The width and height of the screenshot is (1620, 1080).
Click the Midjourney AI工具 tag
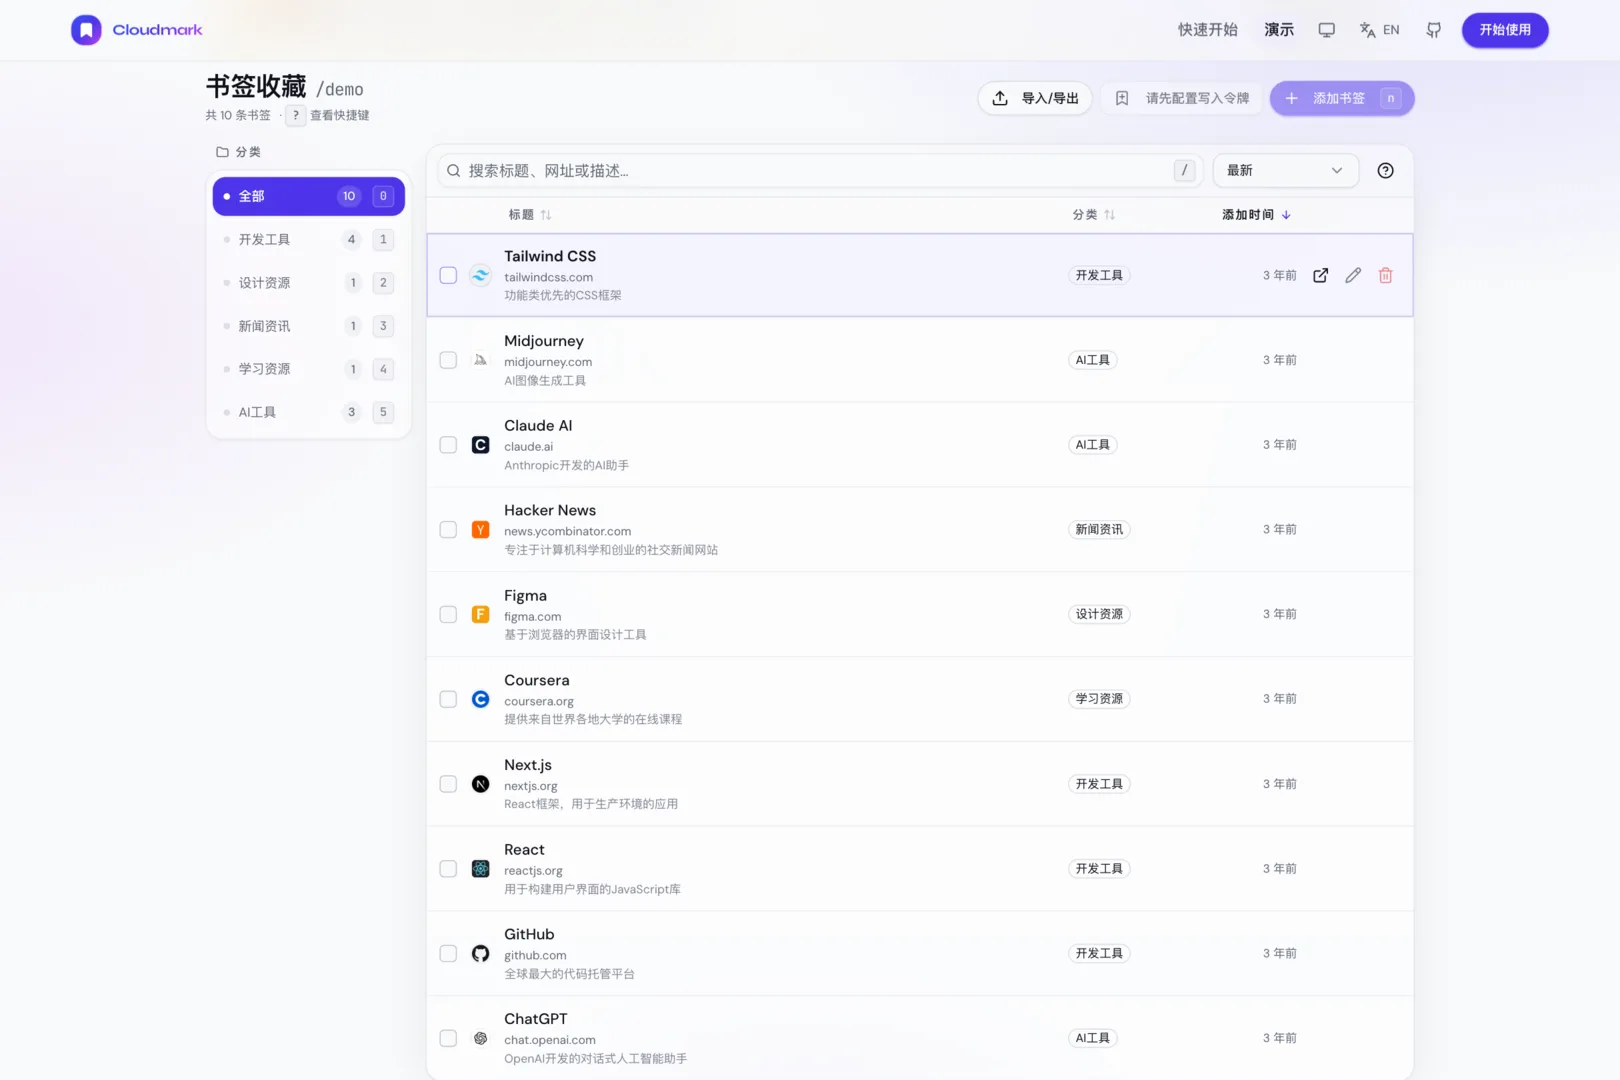pos(1092,360)
